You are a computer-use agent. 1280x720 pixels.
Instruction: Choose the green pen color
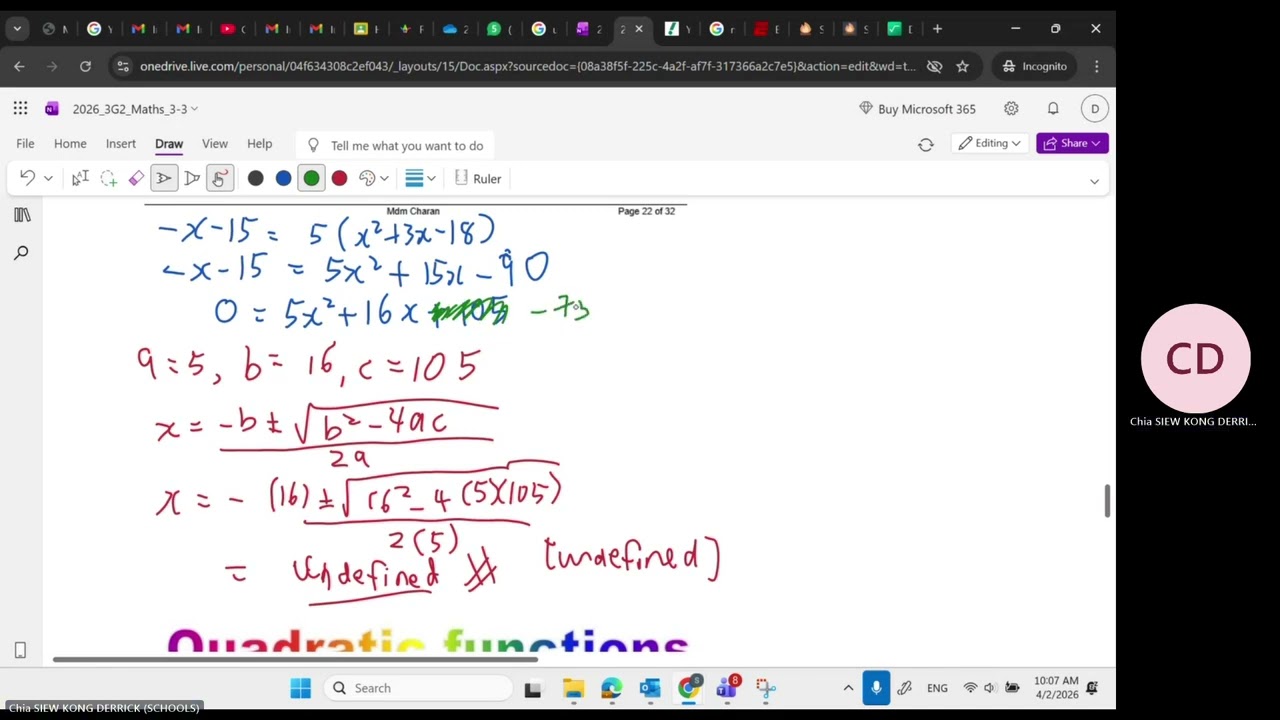(312, 178)
